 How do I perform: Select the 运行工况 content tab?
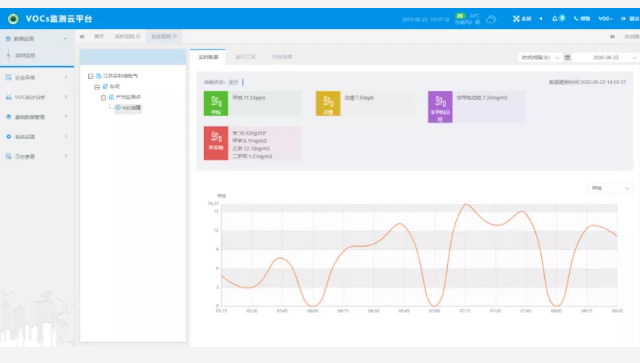click(245, 57)
